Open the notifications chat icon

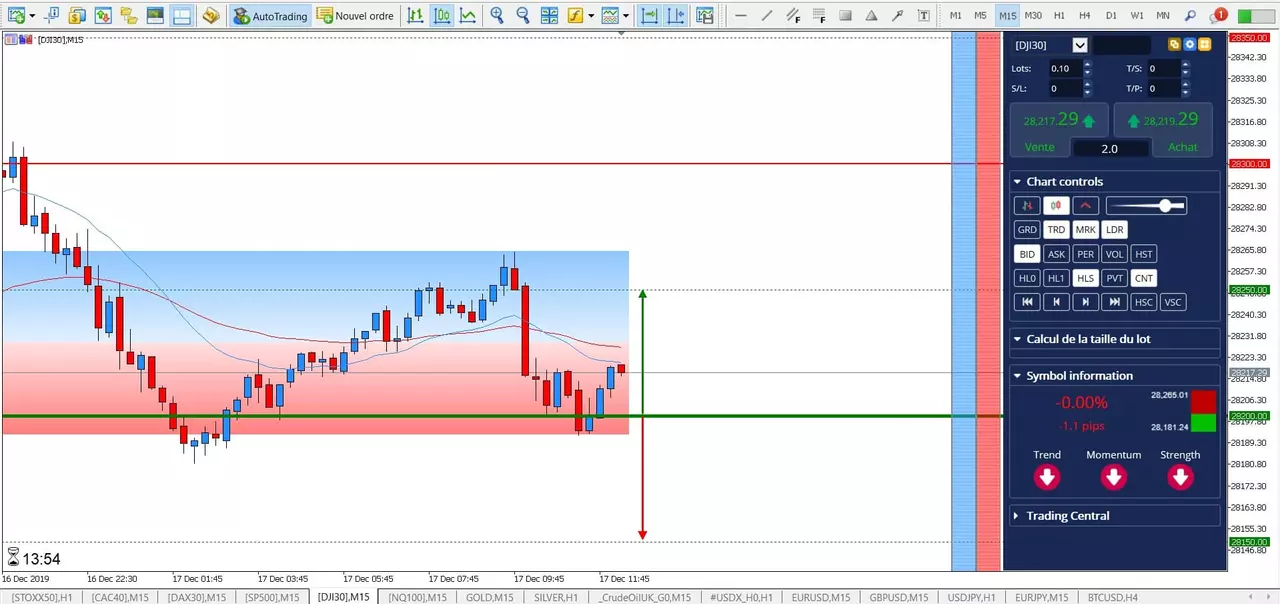[x=1217, y=15]
